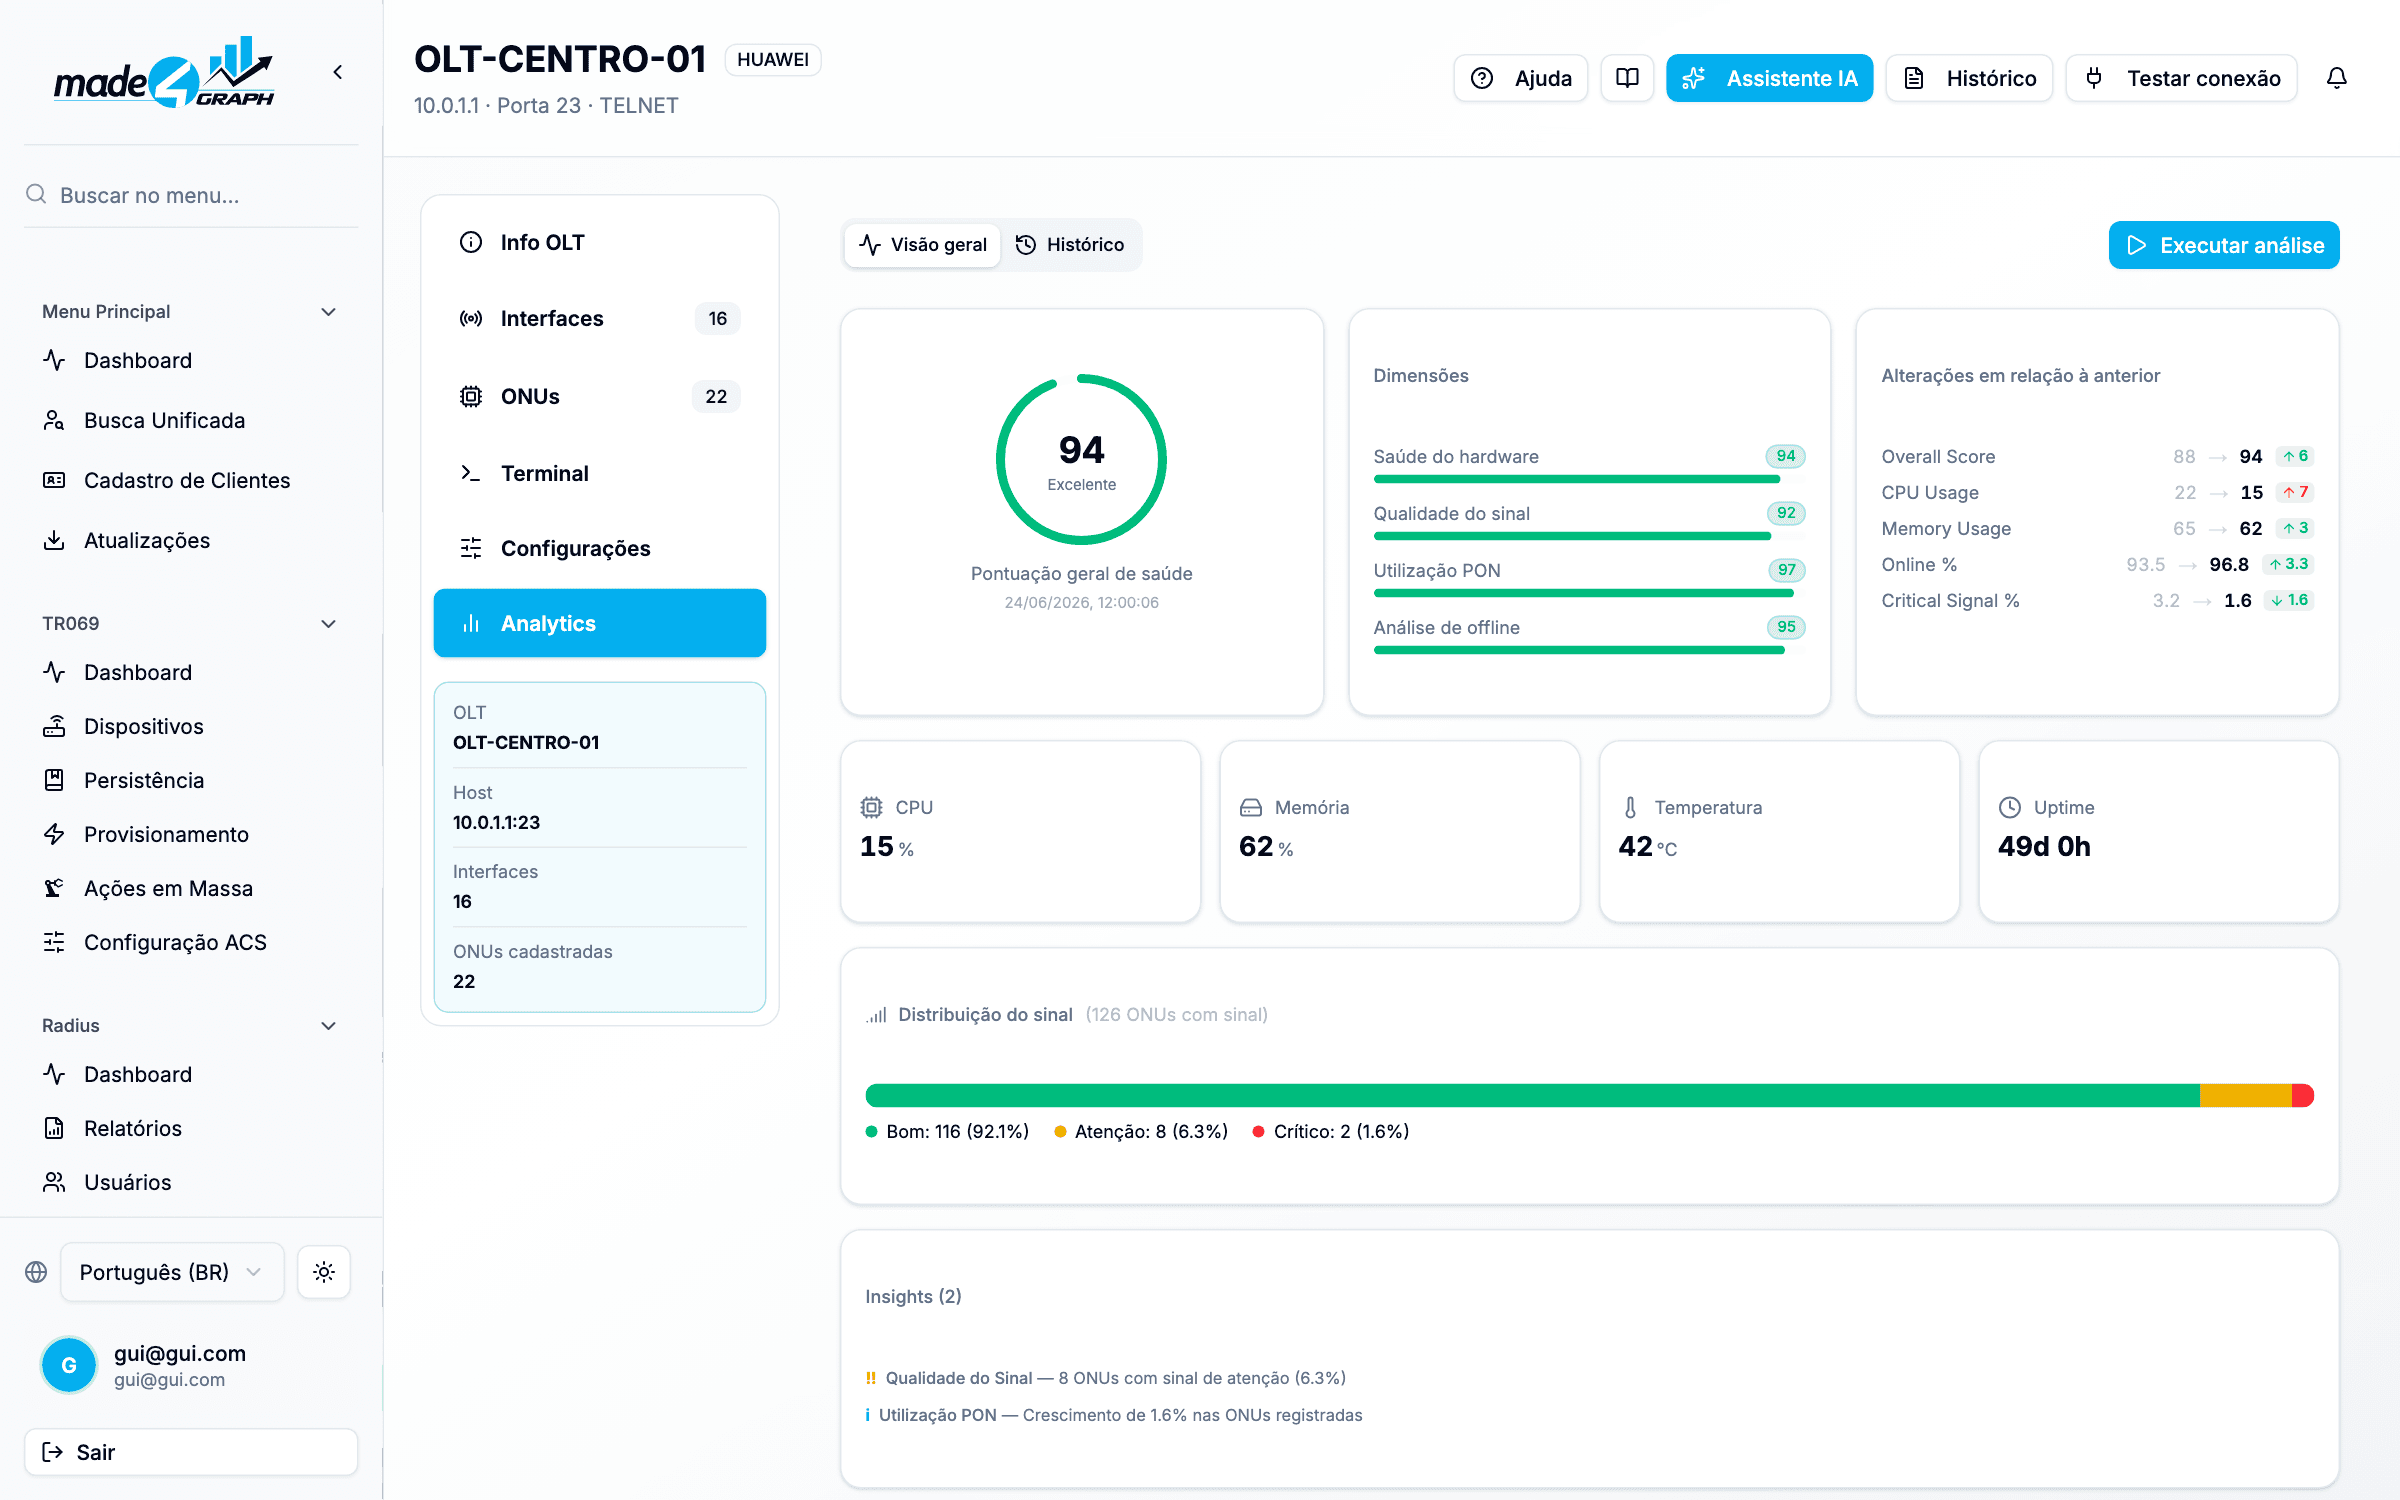Click Executar análise button
Viewport: 2400px width, 1500px height.
coord(2224,245)
